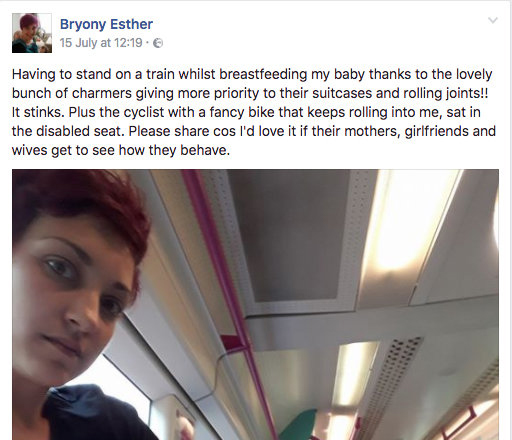Open the post options chevron menu
This screenshot has height=440, width=512.
click(x=493, y=20)
